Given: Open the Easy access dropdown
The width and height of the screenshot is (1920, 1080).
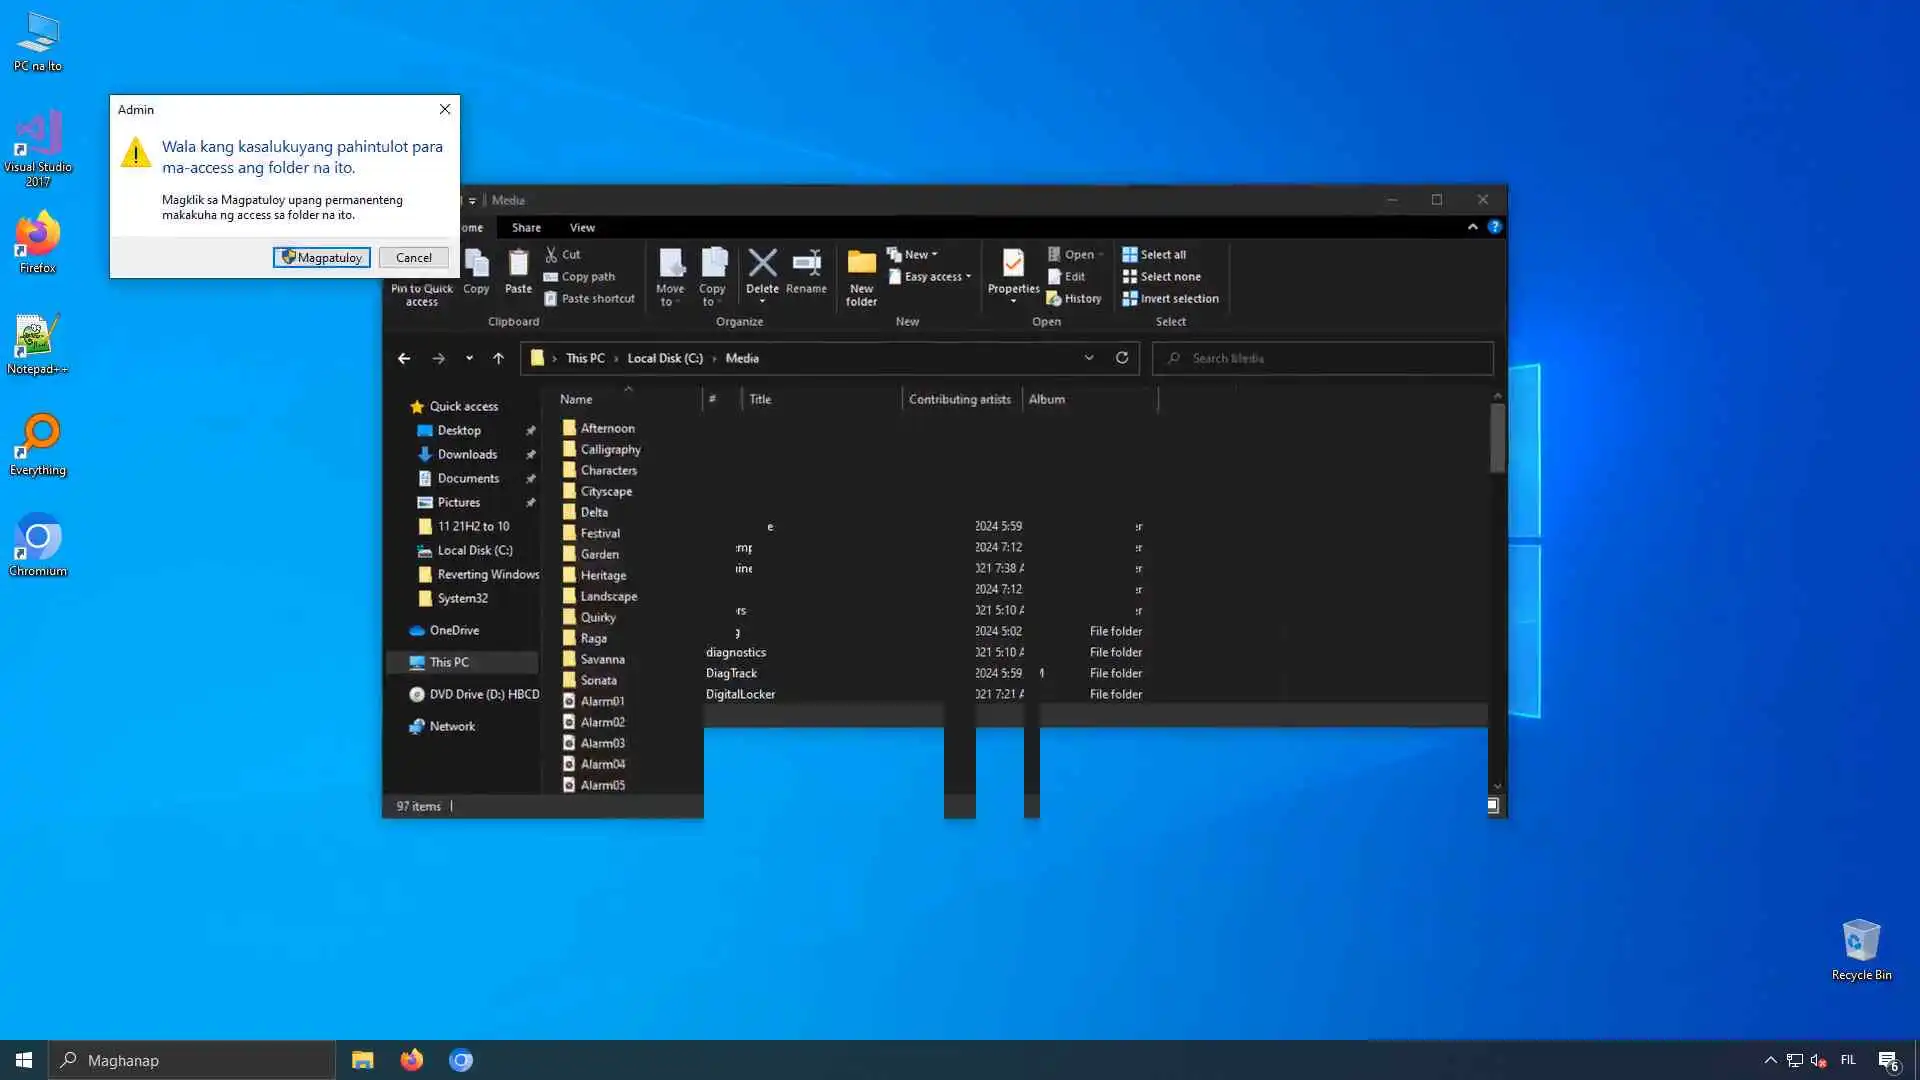Looking at the screenshot, I should pos(932,277).
